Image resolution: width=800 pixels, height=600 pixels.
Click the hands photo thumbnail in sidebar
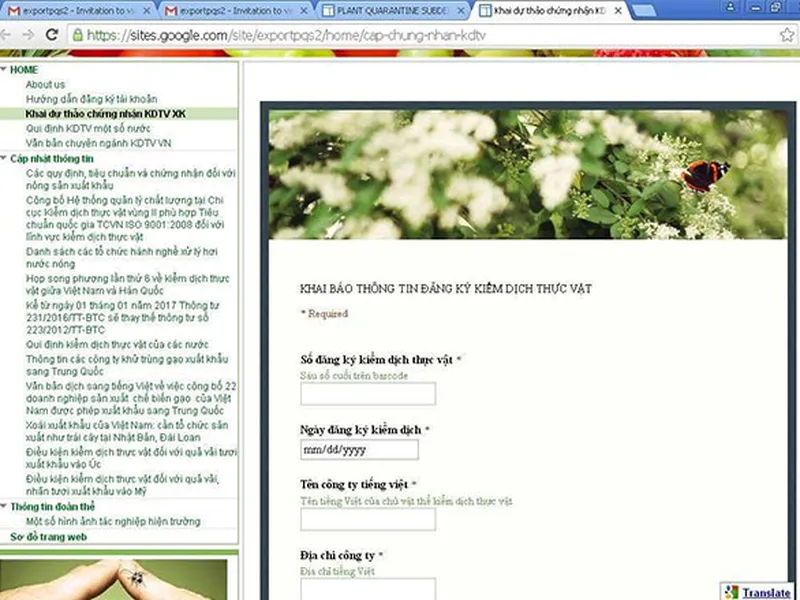(115, 578)
